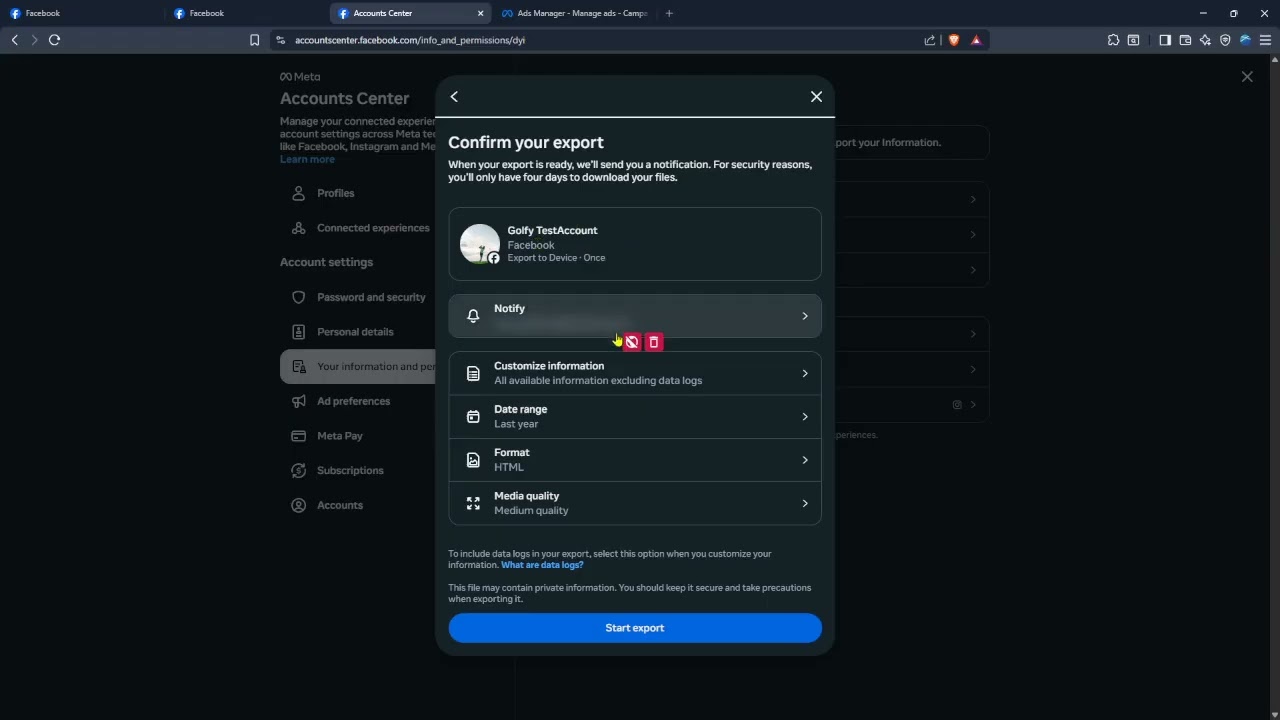1280x720 pixels.
Task: Expand the Media quality chevron
Action: click(805, 503)
